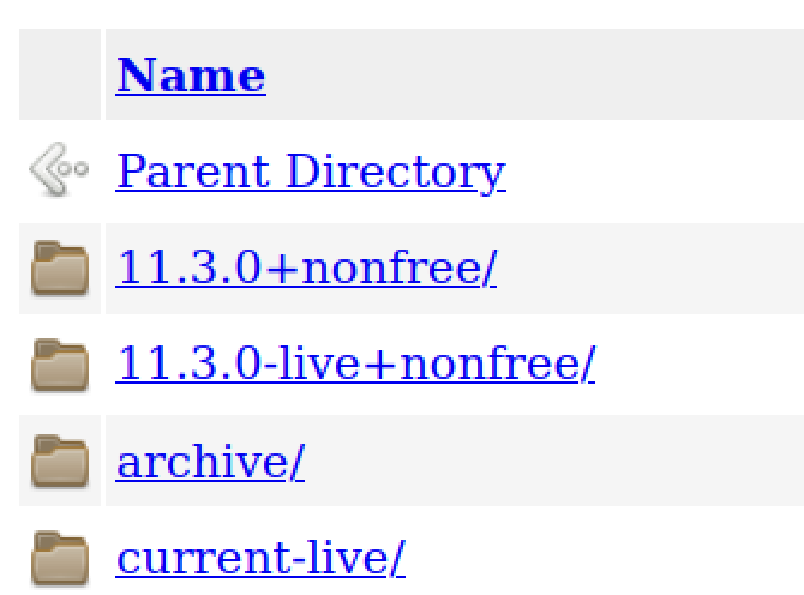Open the current-live/ directory link
Image resolution: width=804 pixels, height=595 pixels.
coord(260,558)
